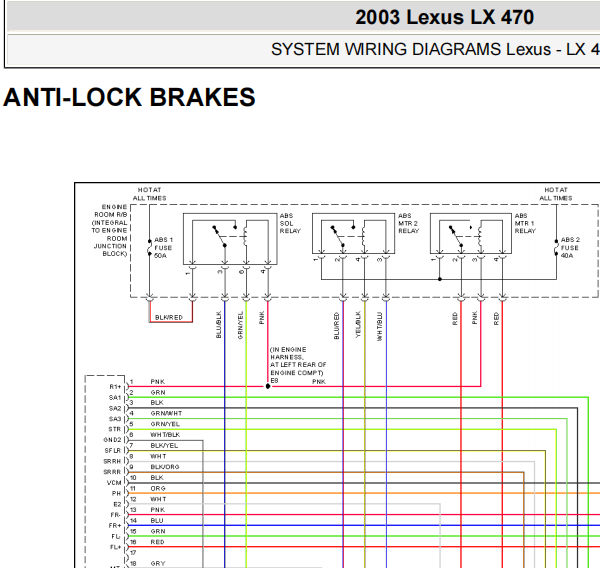Click the "BLK/RED" wire label
This screenshot has width=600, height=568.
[169, 317]
